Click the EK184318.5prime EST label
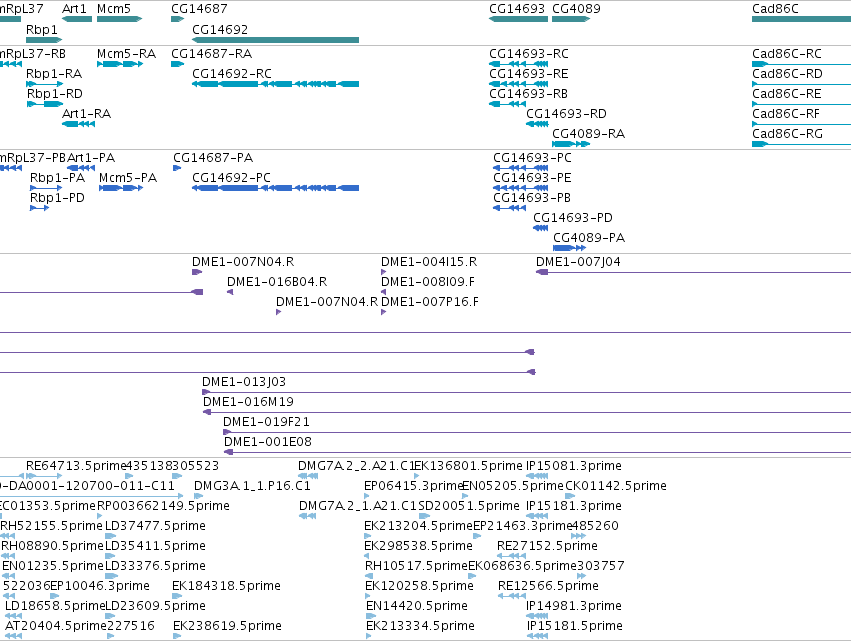 coord(227,586)
